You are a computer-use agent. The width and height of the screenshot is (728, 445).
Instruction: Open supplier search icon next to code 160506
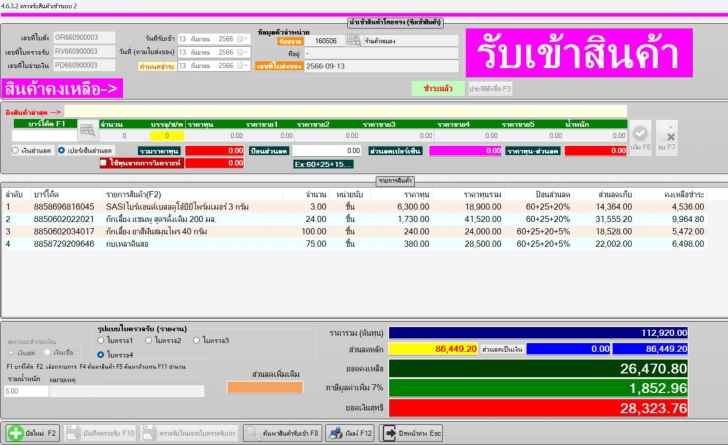pyautogui.click(x=354, y=41)
